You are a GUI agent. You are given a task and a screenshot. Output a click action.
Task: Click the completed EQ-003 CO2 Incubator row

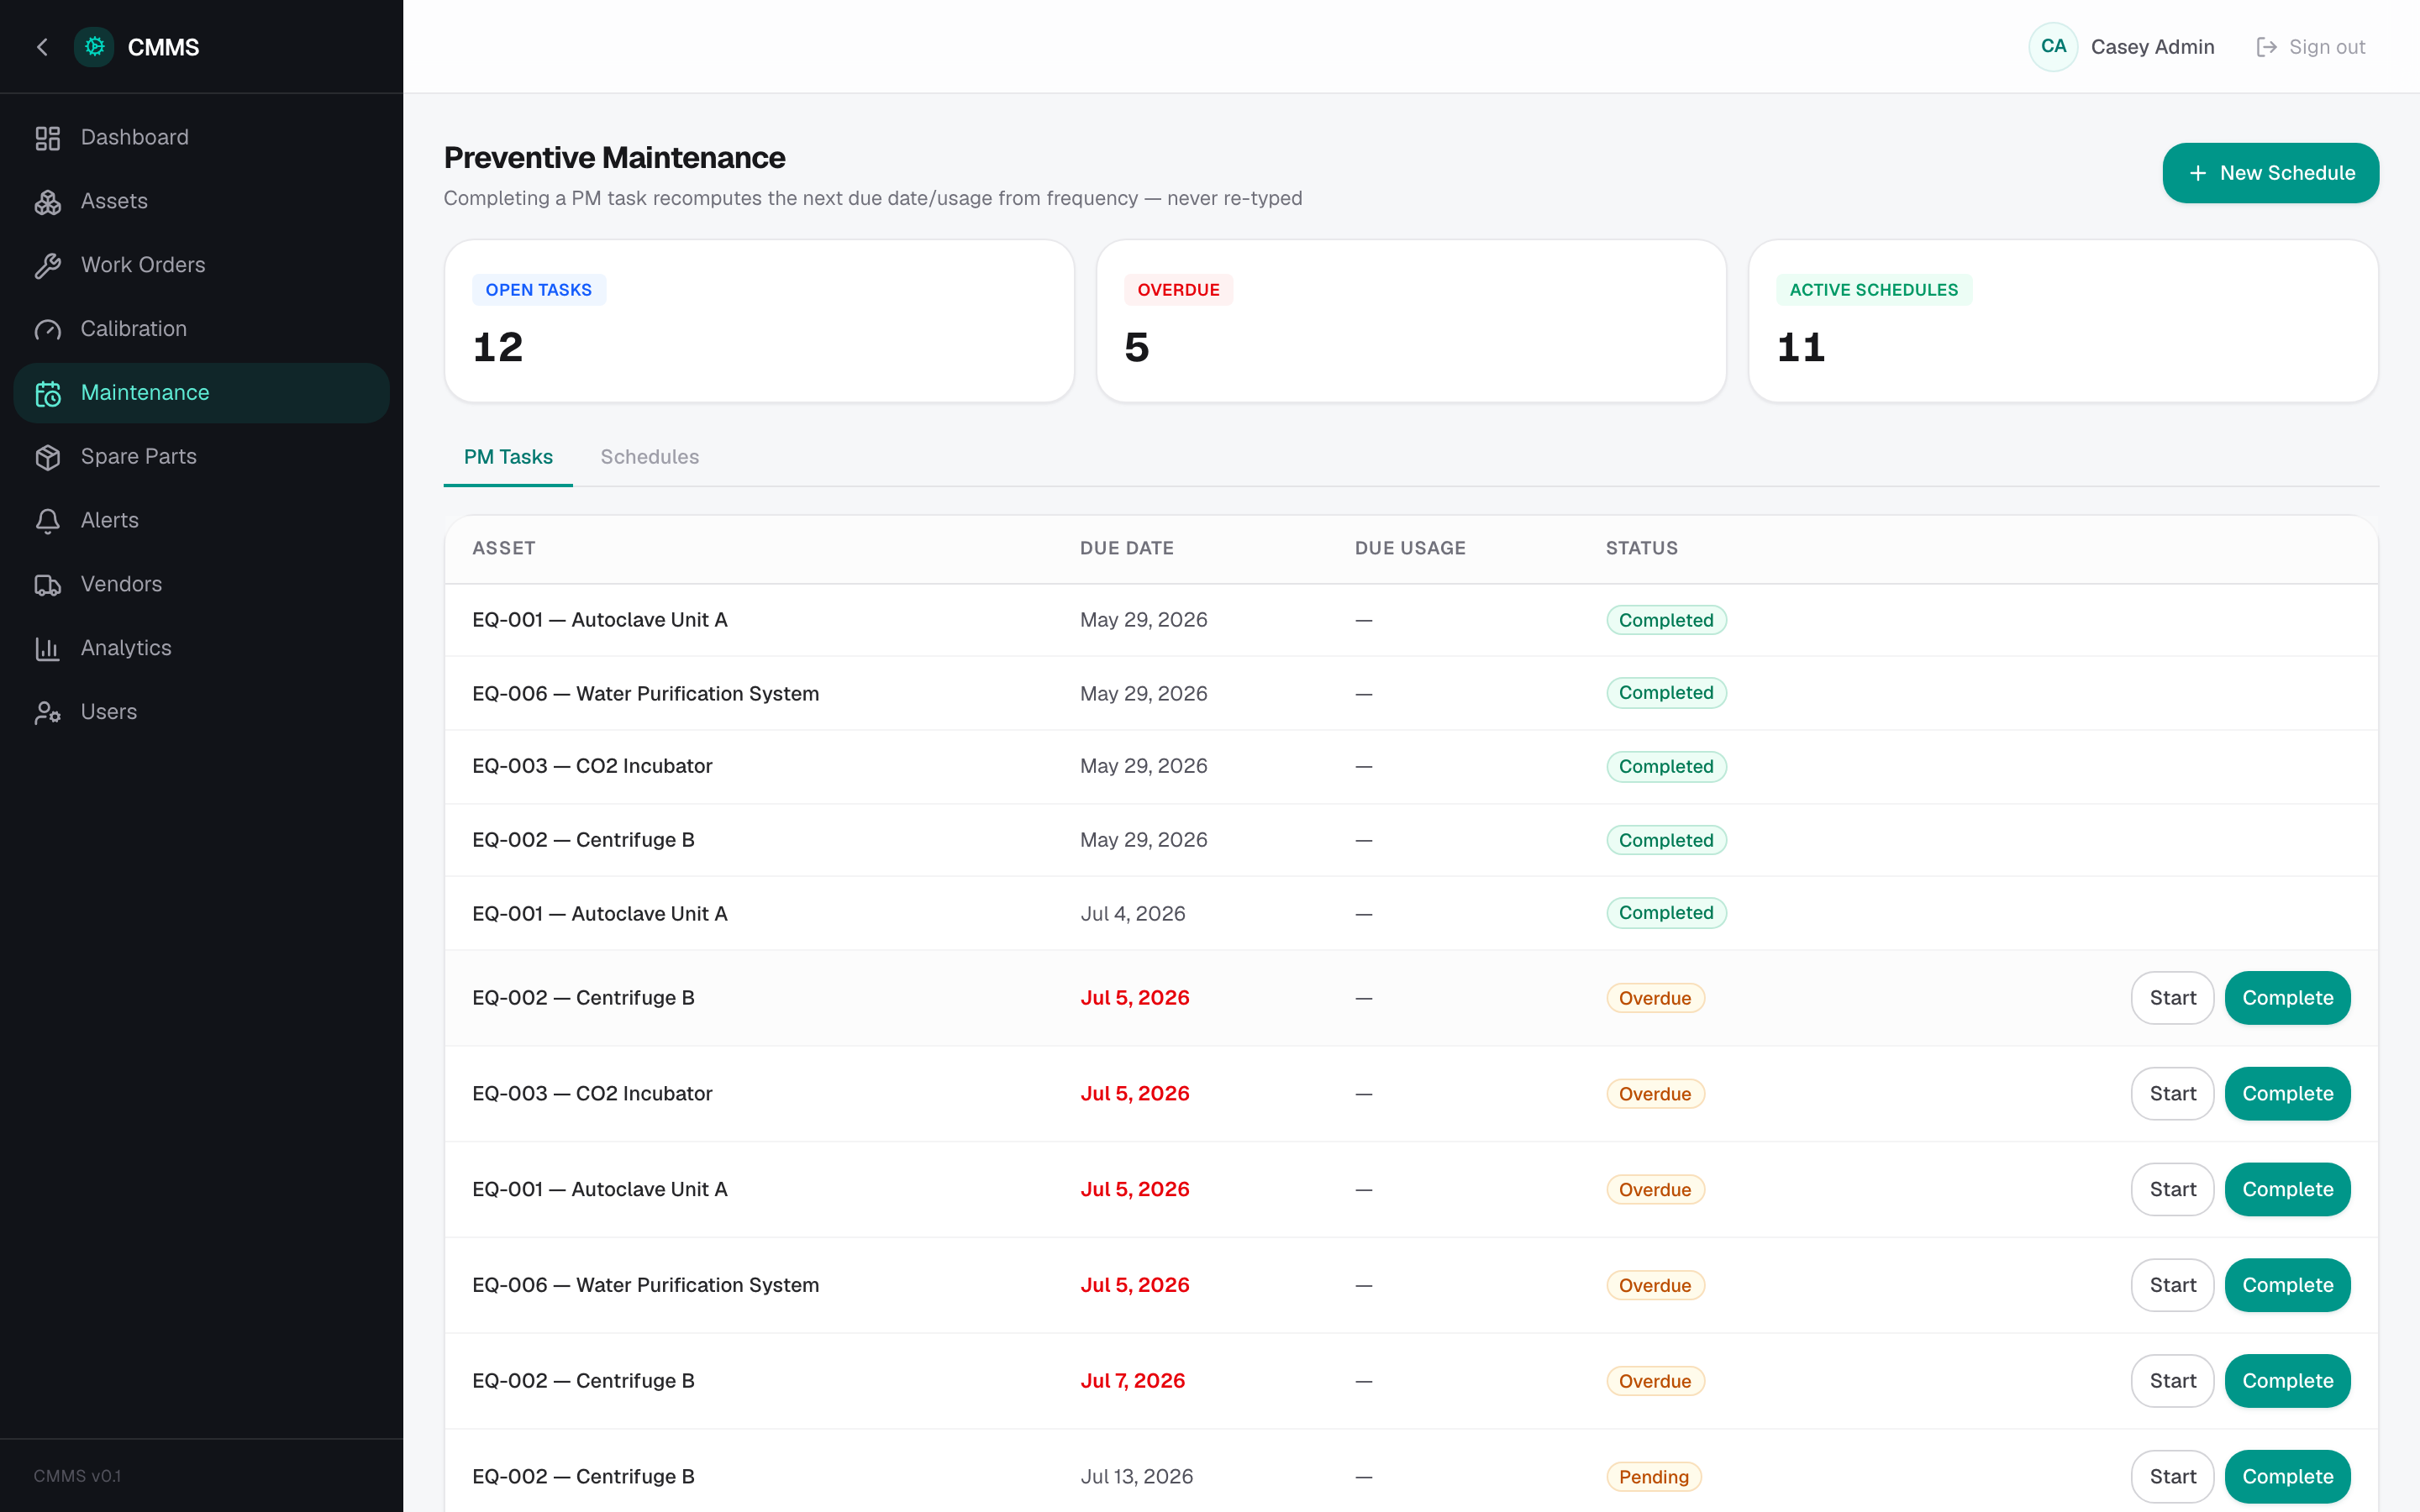(x=1411, y=767)
